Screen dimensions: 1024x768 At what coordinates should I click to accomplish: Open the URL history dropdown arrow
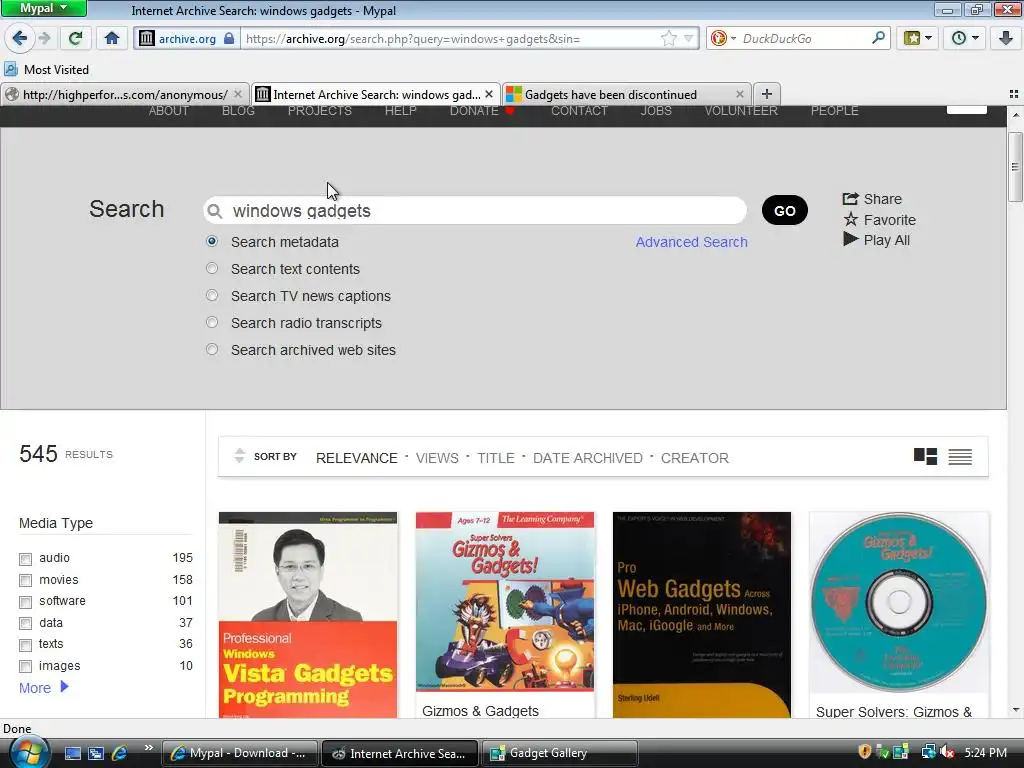pyautogui.click(x=688, y=39)
